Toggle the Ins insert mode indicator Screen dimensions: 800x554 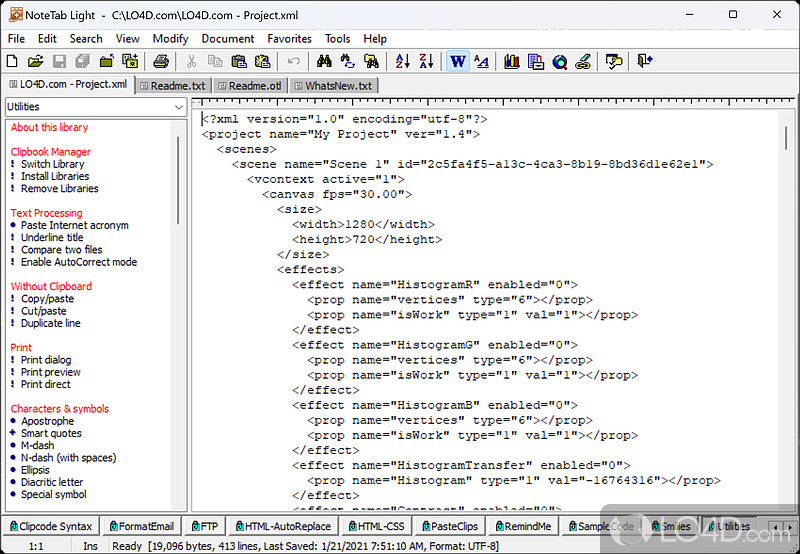coord(90,546)
